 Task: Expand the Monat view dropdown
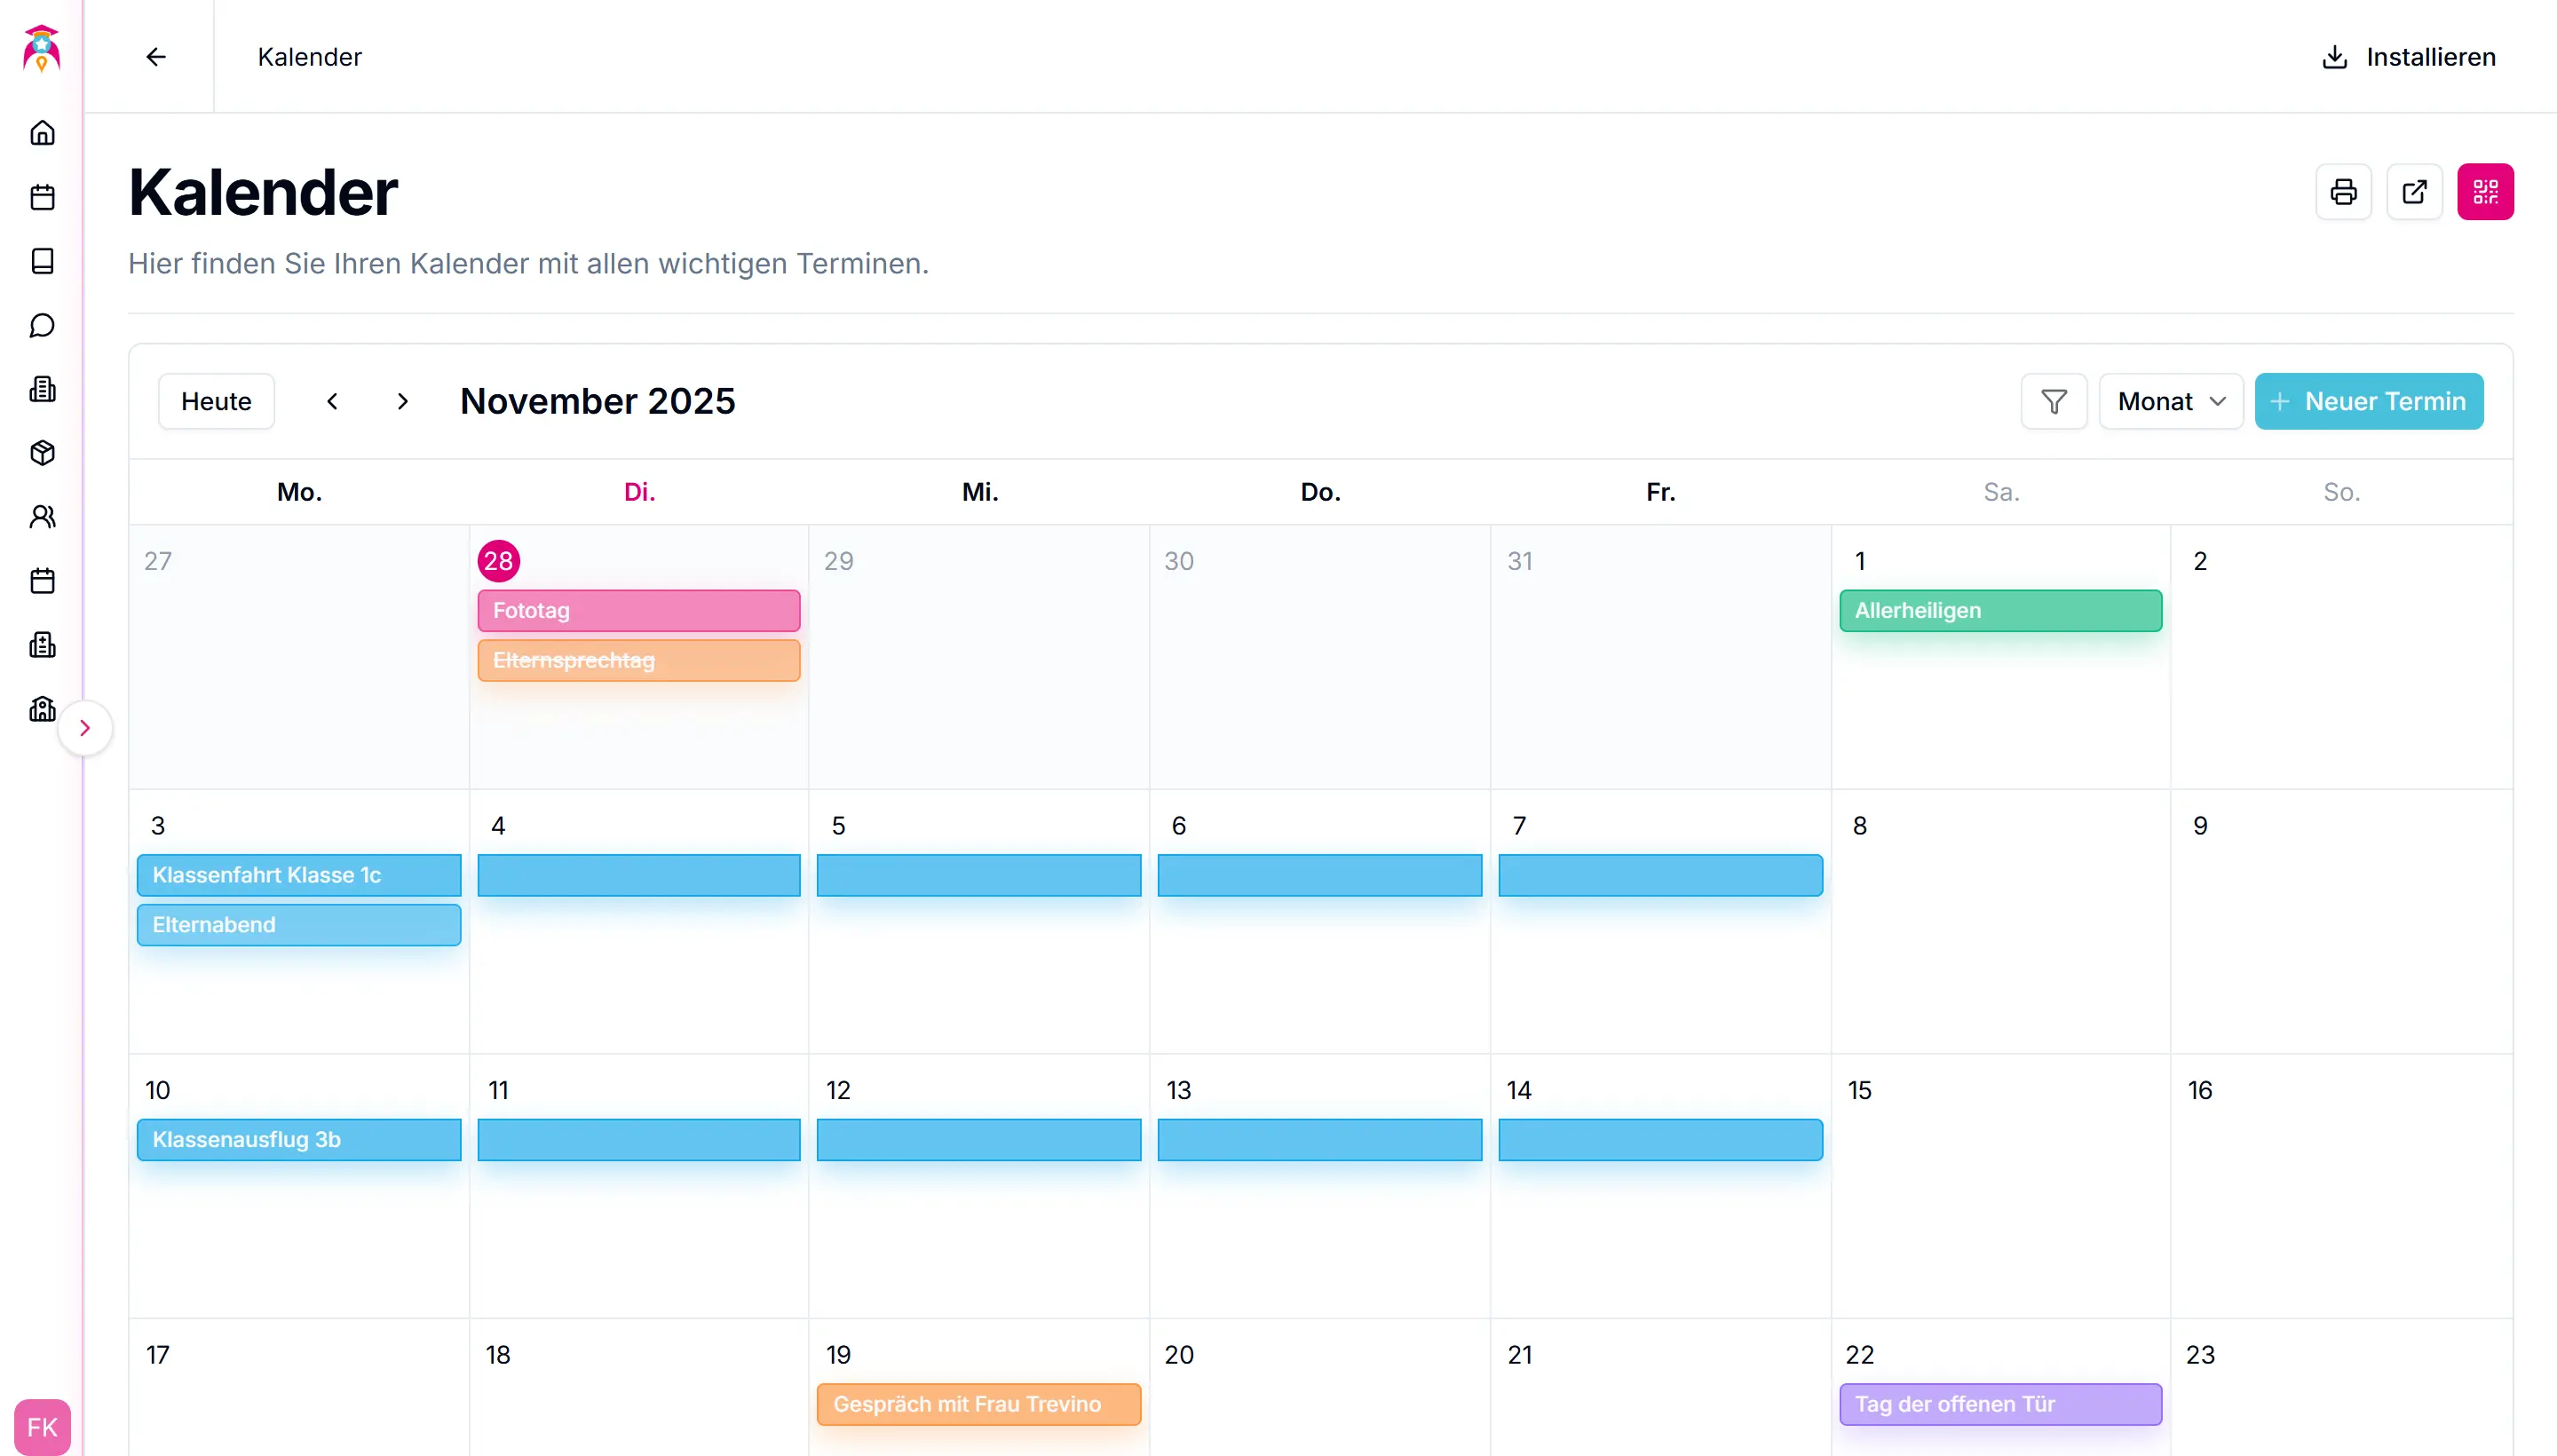point(2170,402)
